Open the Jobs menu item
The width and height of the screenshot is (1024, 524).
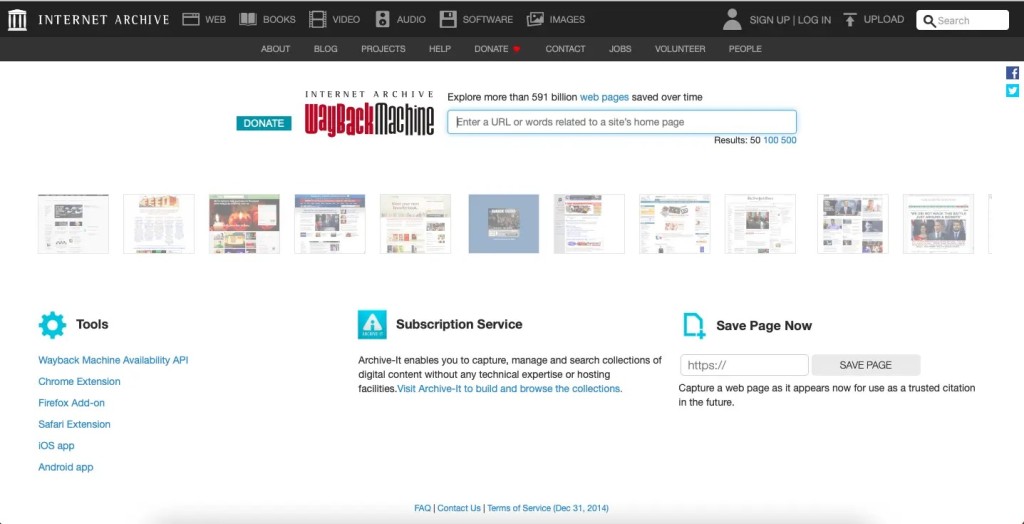[620, 49]
